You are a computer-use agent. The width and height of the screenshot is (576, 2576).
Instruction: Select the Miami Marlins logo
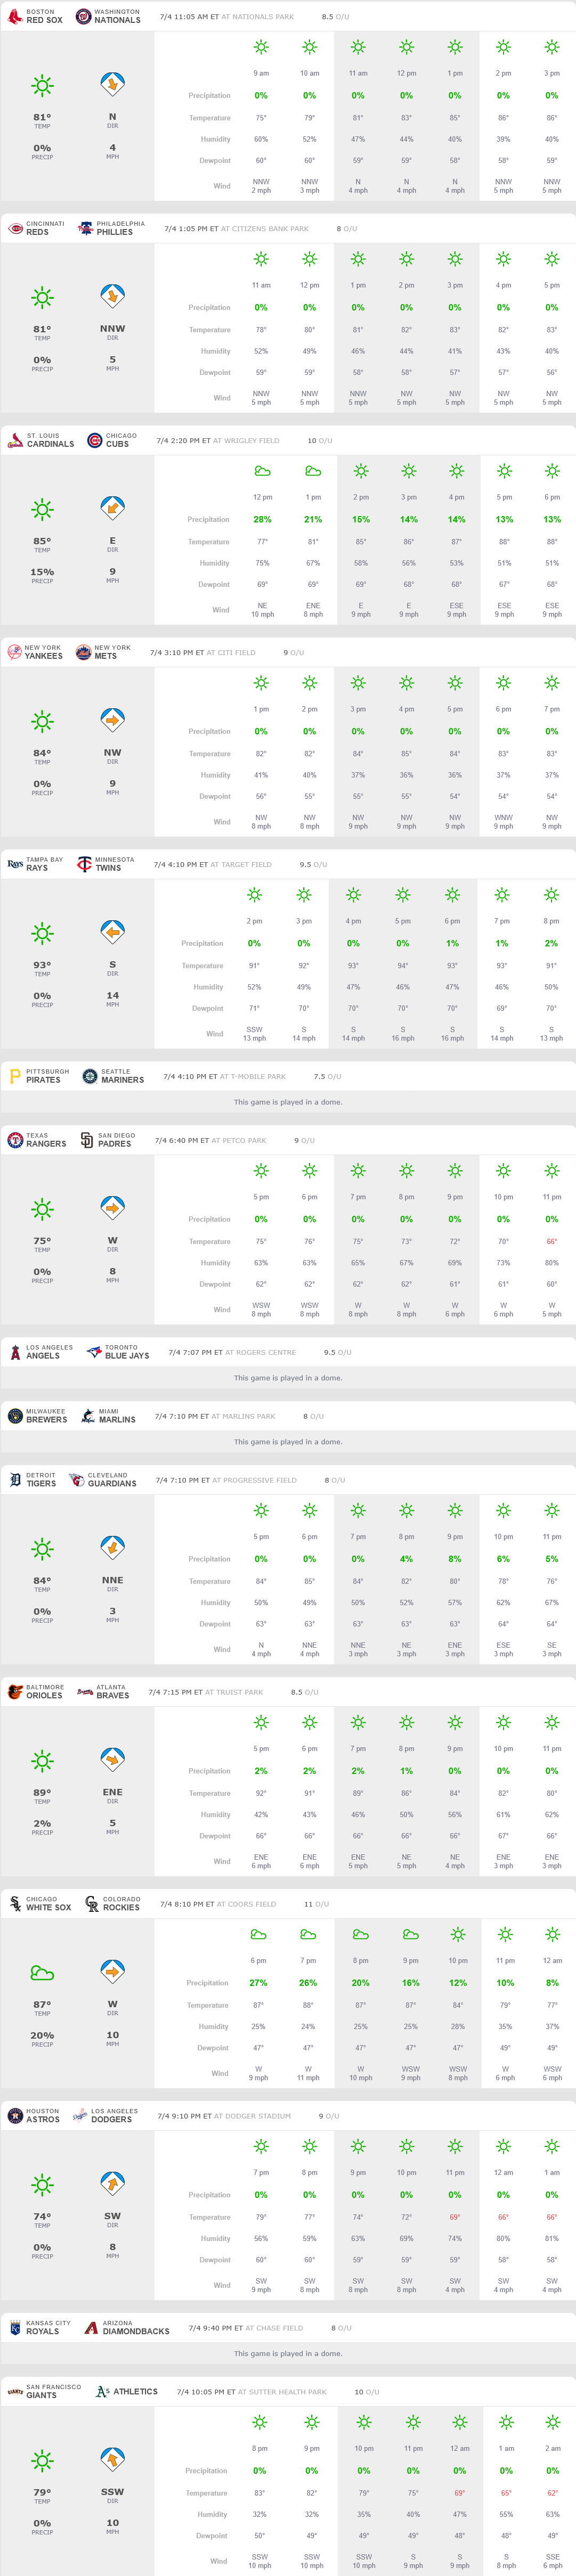click(88, 1417)
